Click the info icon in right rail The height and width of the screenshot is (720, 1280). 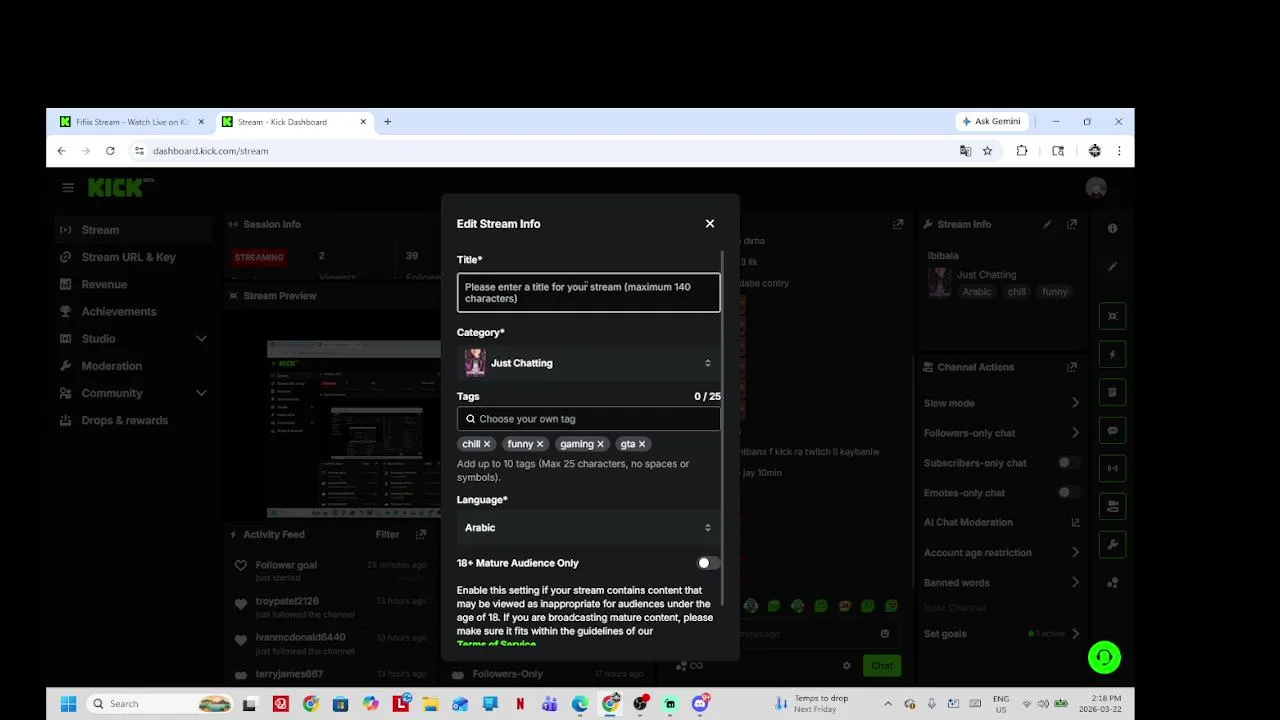pyautogui.click(x=1112, y=228)
